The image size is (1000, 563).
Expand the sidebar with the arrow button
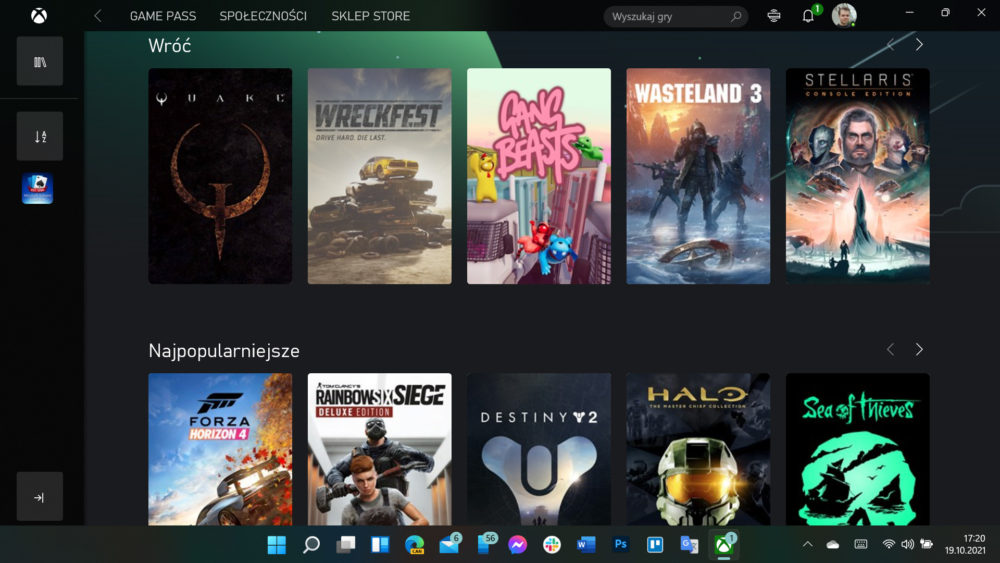coord(40,497)
